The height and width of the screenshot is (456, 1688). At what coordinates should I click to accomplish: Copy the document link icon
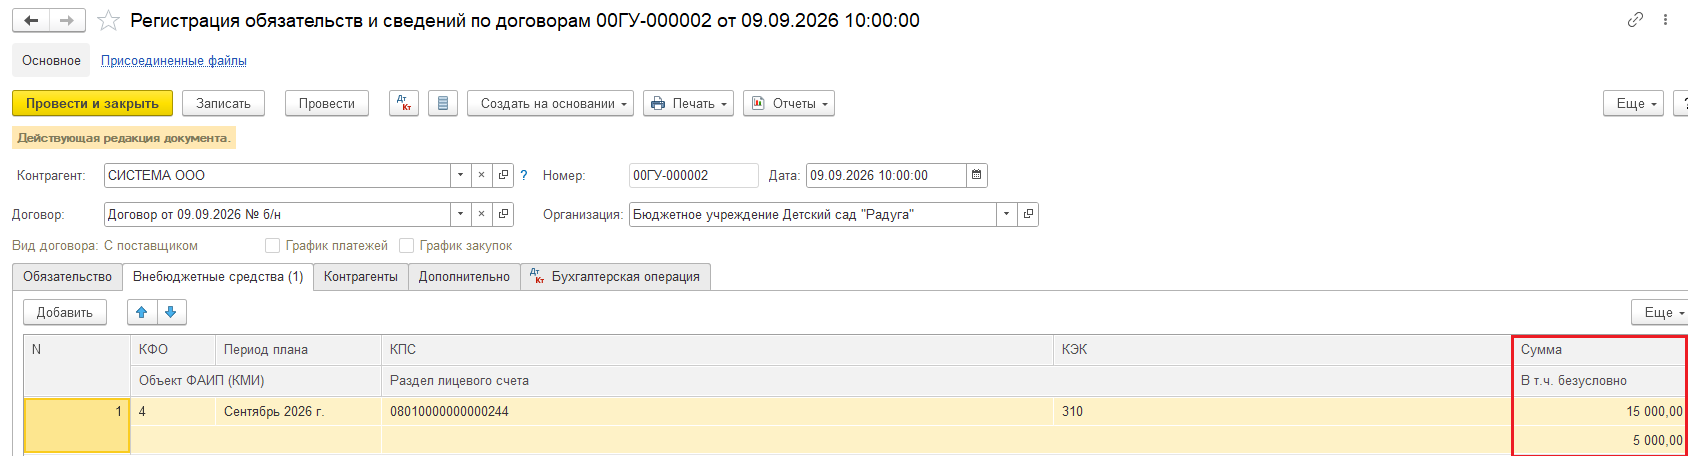[x=1635, y=20]
